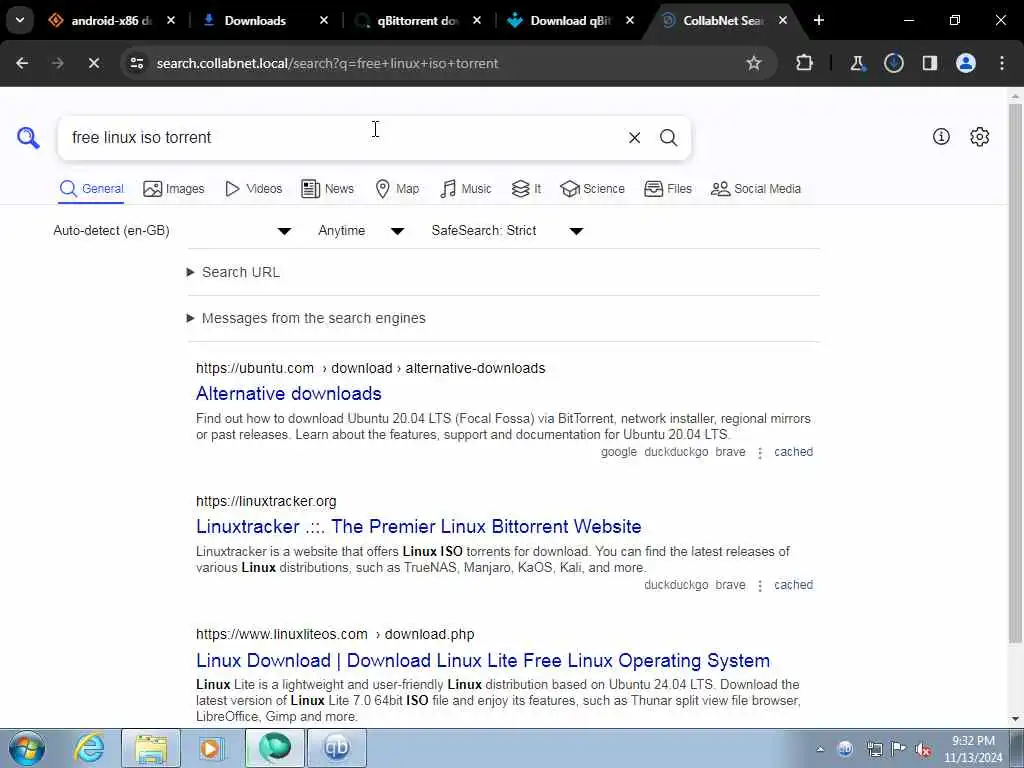Show hidden system tray icons
This screenshot has width=1024, height=768.
(x=820, y=750)
